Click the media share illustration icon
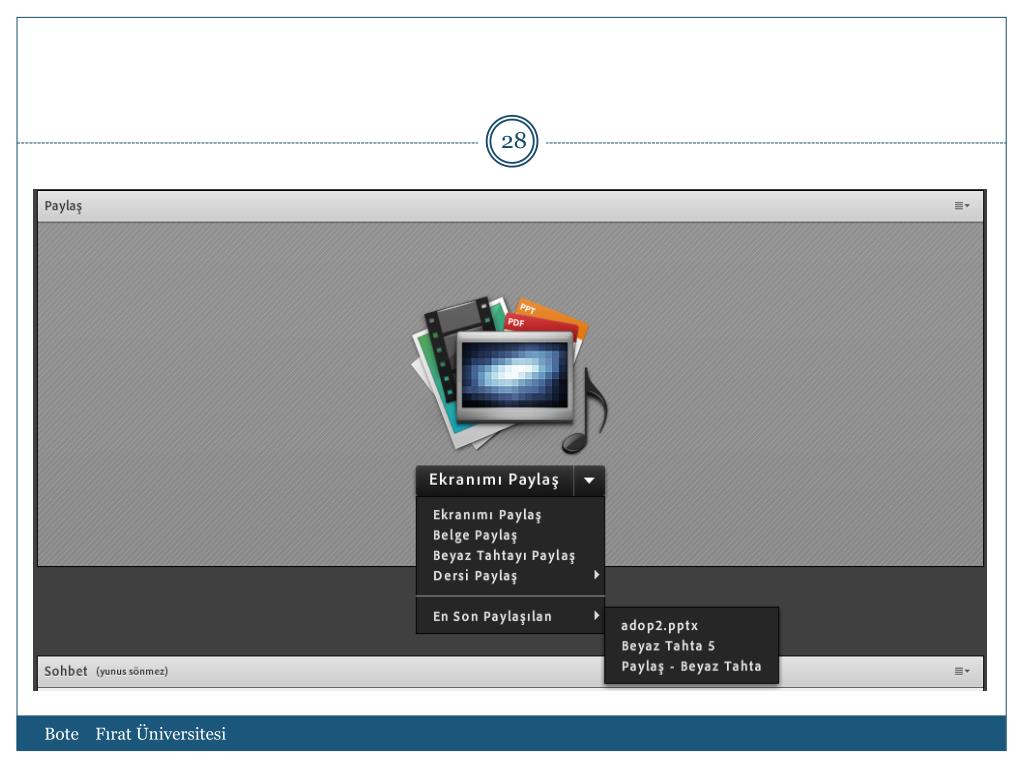Image resolution: width=1024 pixels, height=768 pixels. [510, 376]
